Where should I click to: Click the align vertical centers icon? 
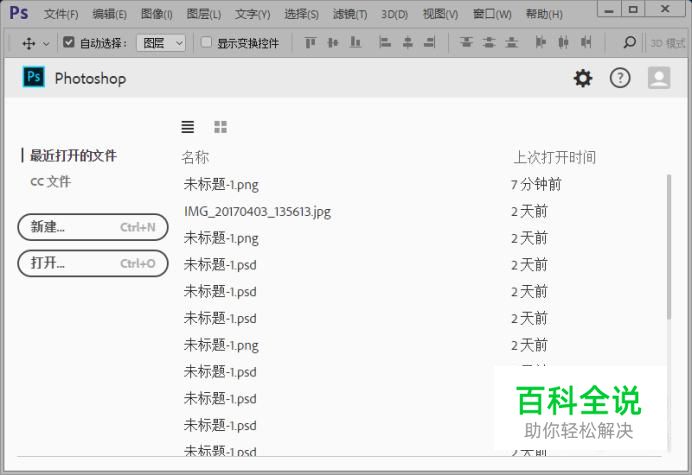point(333,42)
